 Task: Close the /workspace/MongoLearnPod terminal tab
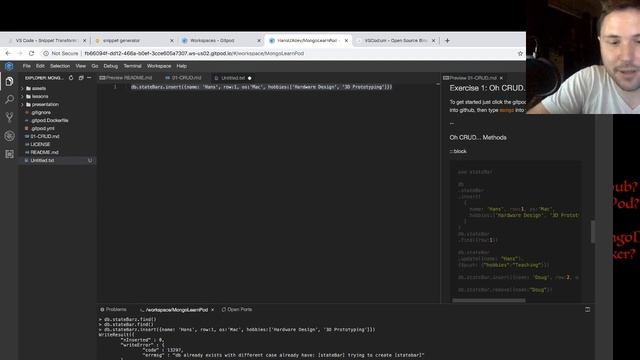[x=213, y=310]
